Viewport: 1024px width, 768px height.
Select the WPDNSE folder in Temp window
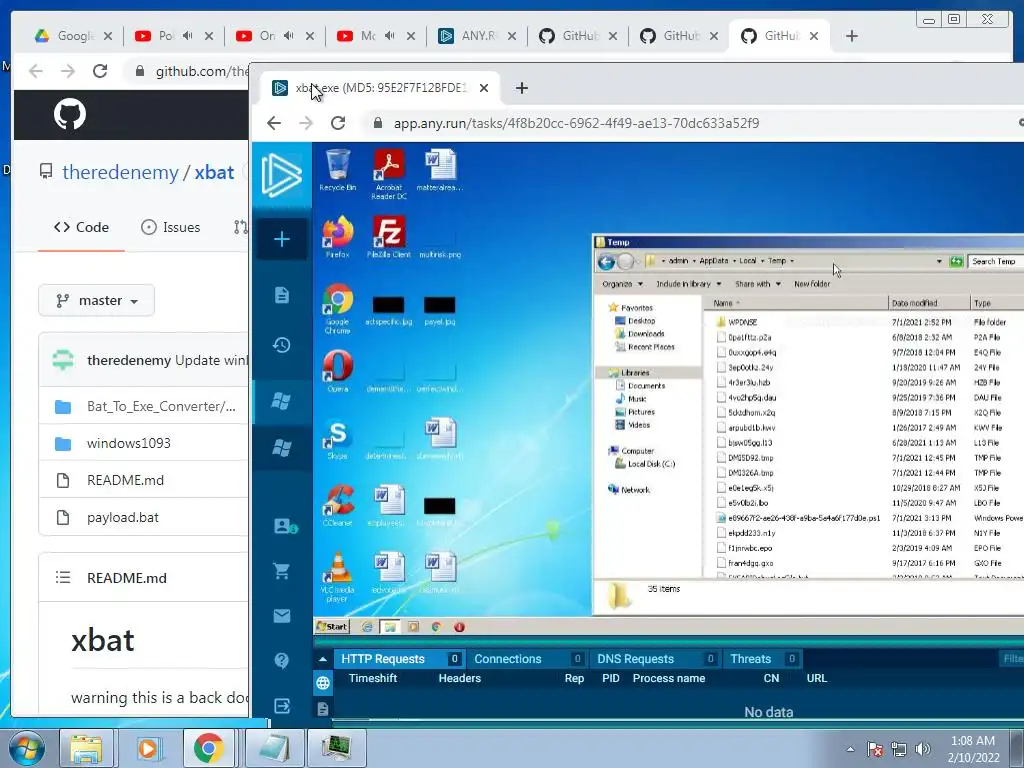pyautogui.click(x=743, y=322)
